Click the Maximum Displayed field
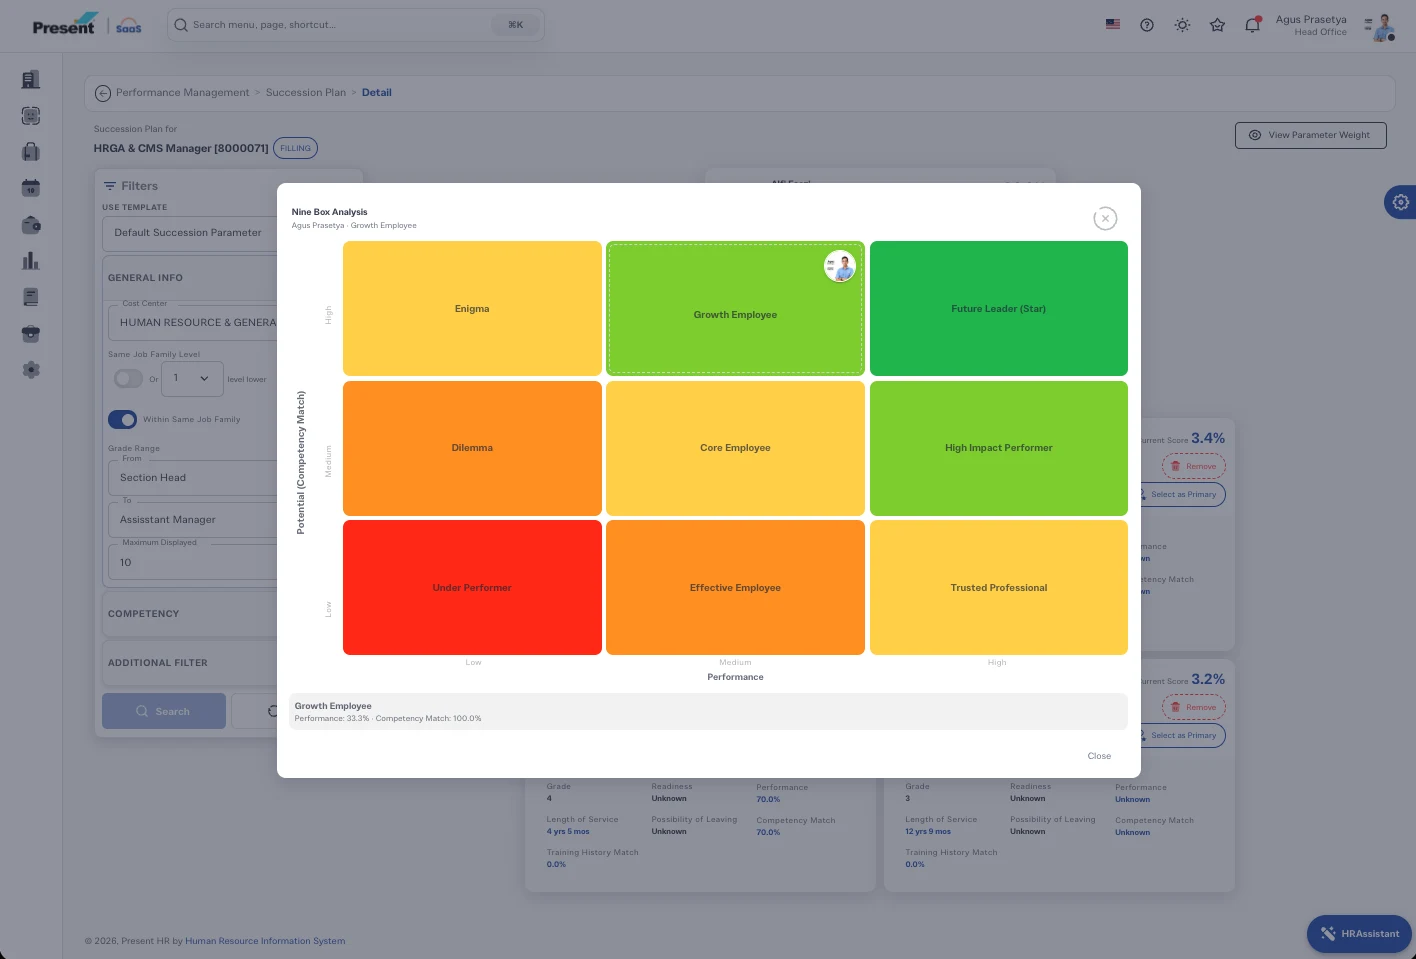 point(192,563)
